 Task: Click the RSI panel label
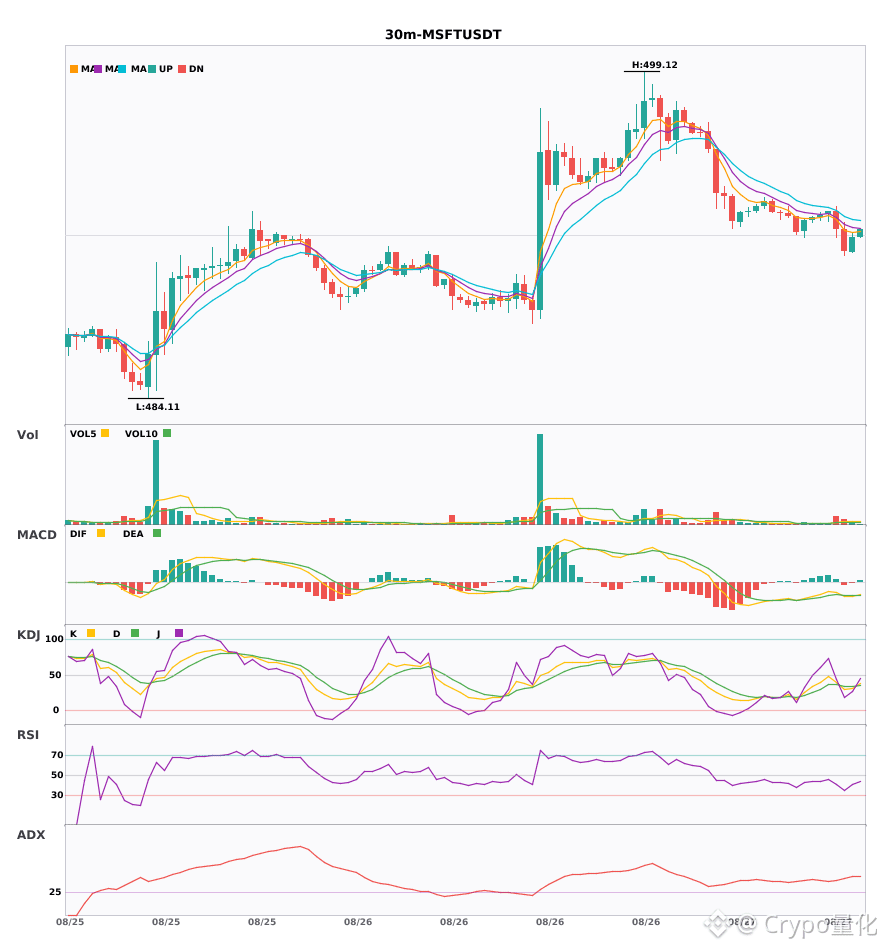[x=28, y=735]
